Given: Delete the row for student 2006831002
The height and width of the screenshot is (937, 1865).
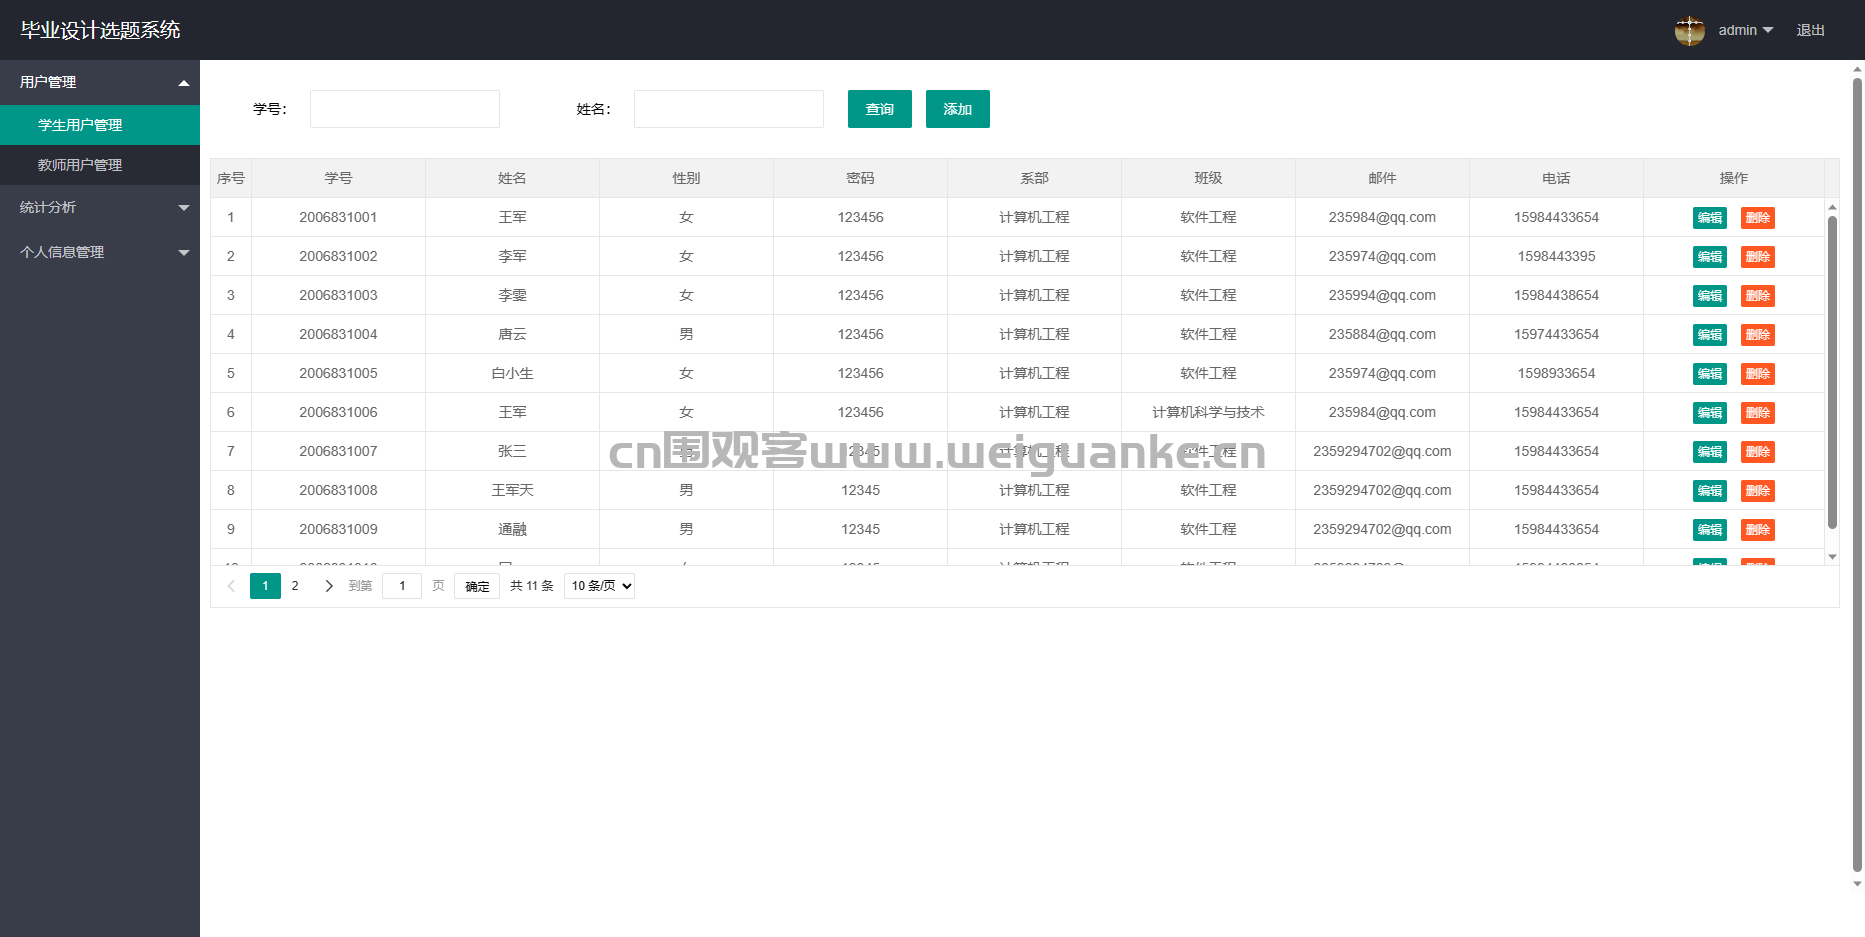Looking at the screenshot, I should (x=1758, y=257).
